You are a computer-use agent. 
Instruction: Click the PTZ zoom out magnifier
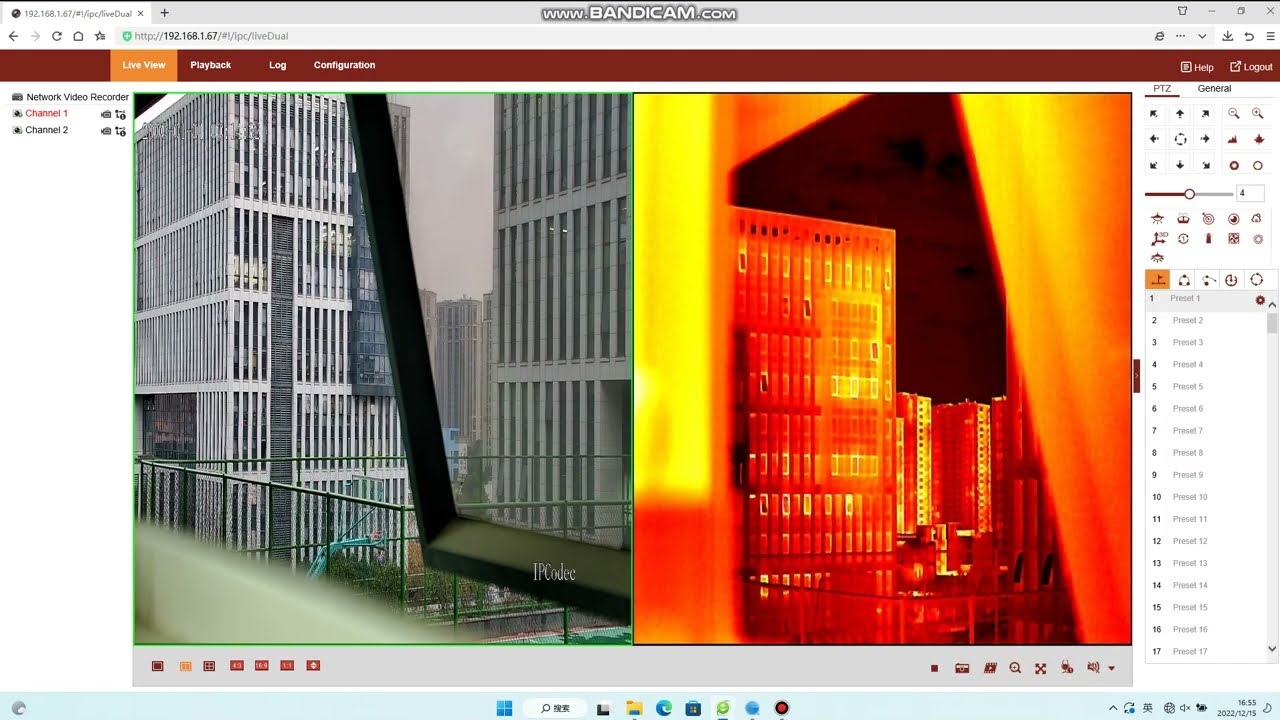point(1234,114)
